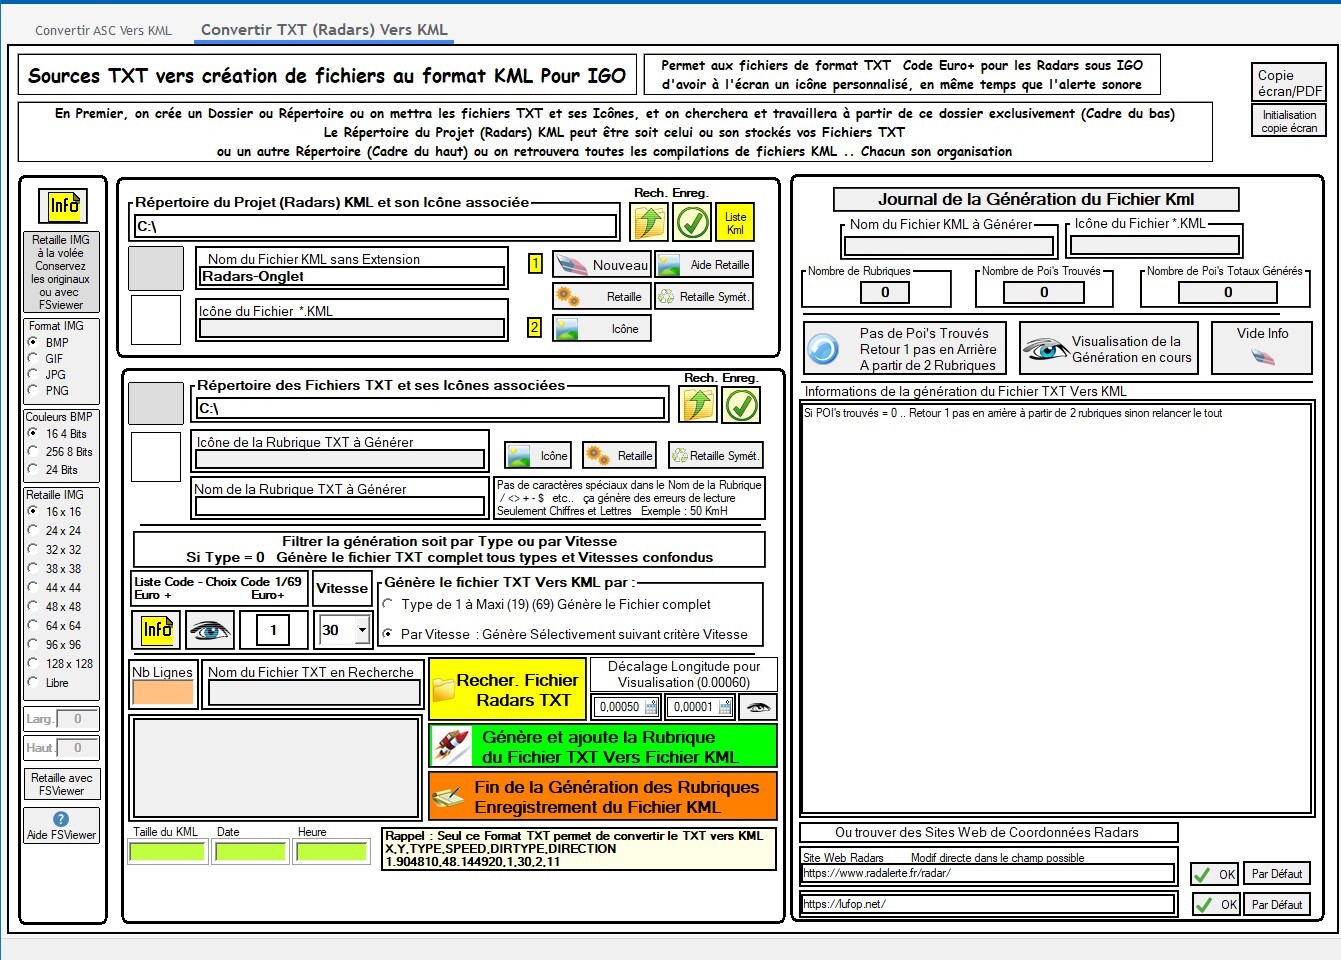
Task: Click the rocket Génère et ajoute la Rubrique button
Action: point(602,747)
